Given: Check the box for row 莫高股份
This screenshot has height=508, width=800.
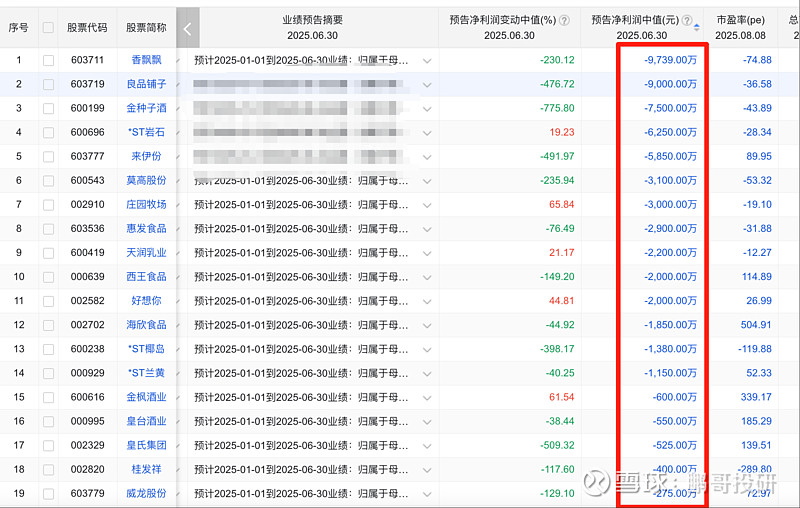Looking at the screenshot, I should pyautogui.click(x=48, y=181).
